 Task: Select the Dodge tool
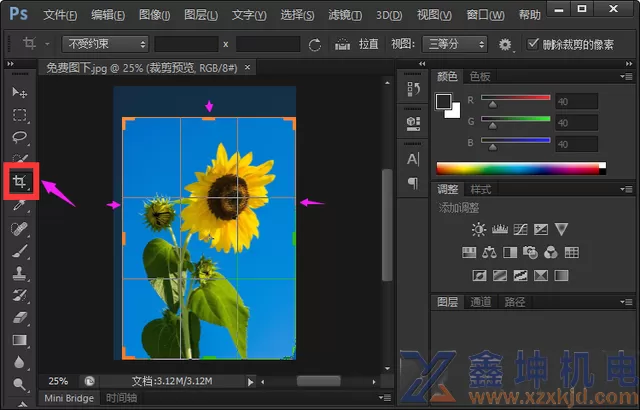[x=20, y=384]
